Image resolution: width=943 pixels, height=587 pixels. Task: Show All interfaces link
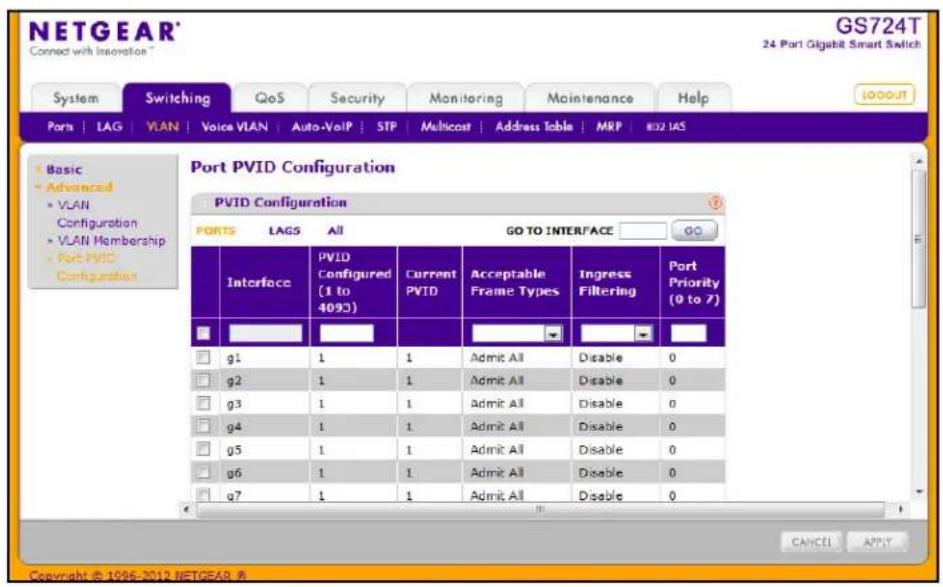335,231
